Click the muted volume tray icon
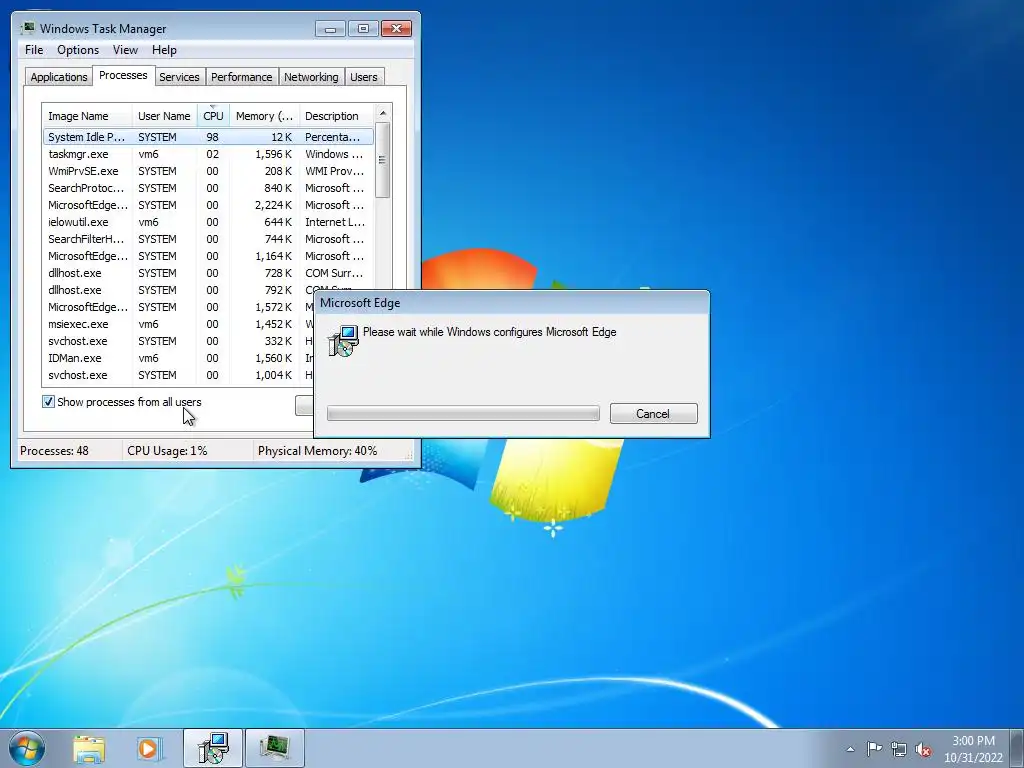 tap(923, 749)
